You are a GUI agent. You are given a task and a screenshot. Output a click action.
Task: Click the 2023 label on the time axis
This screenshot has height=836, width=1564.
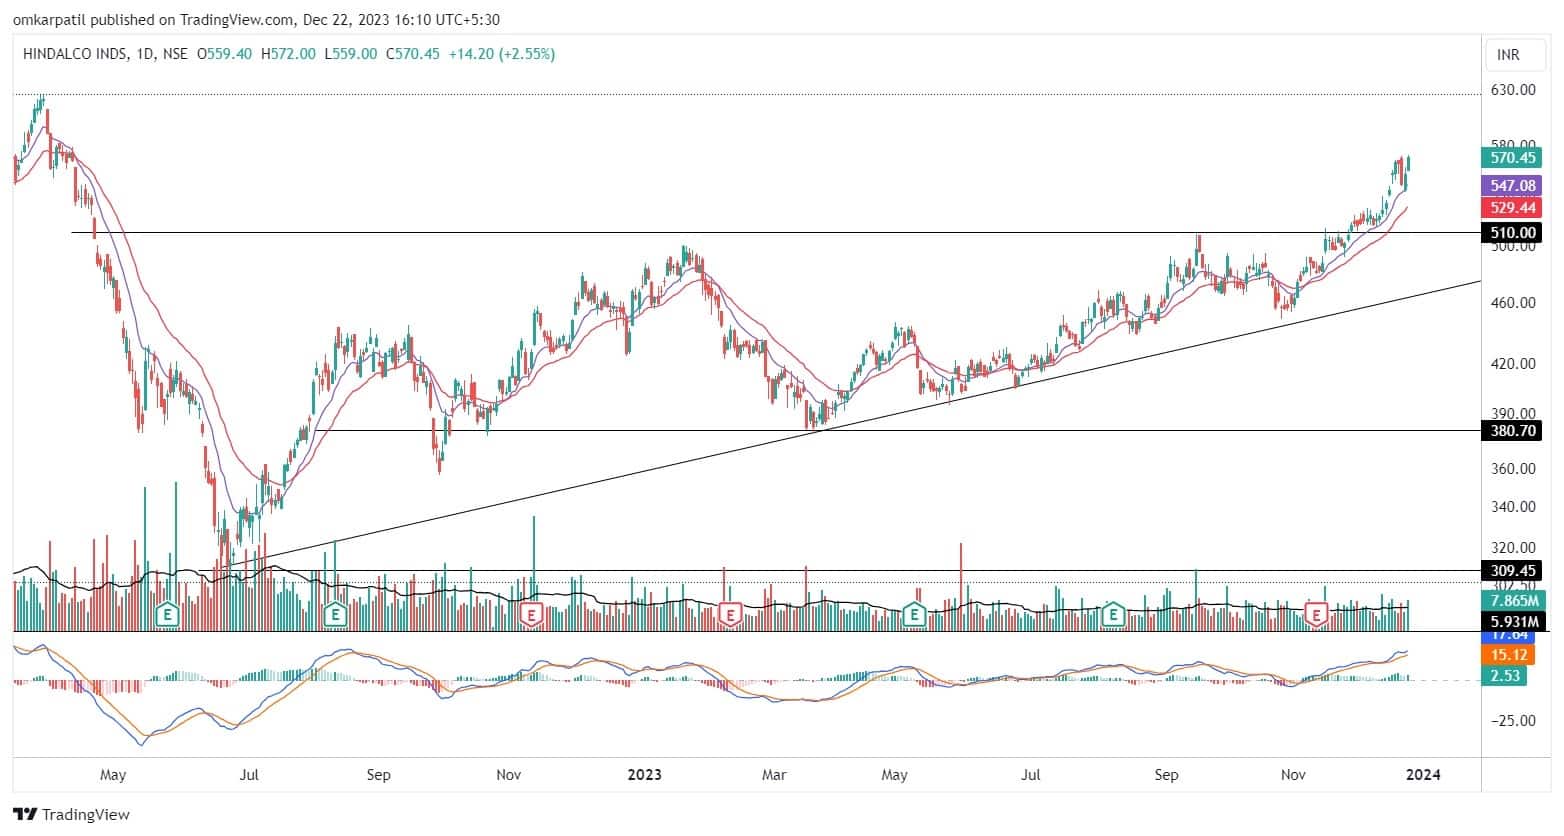(x=644, y=775)
